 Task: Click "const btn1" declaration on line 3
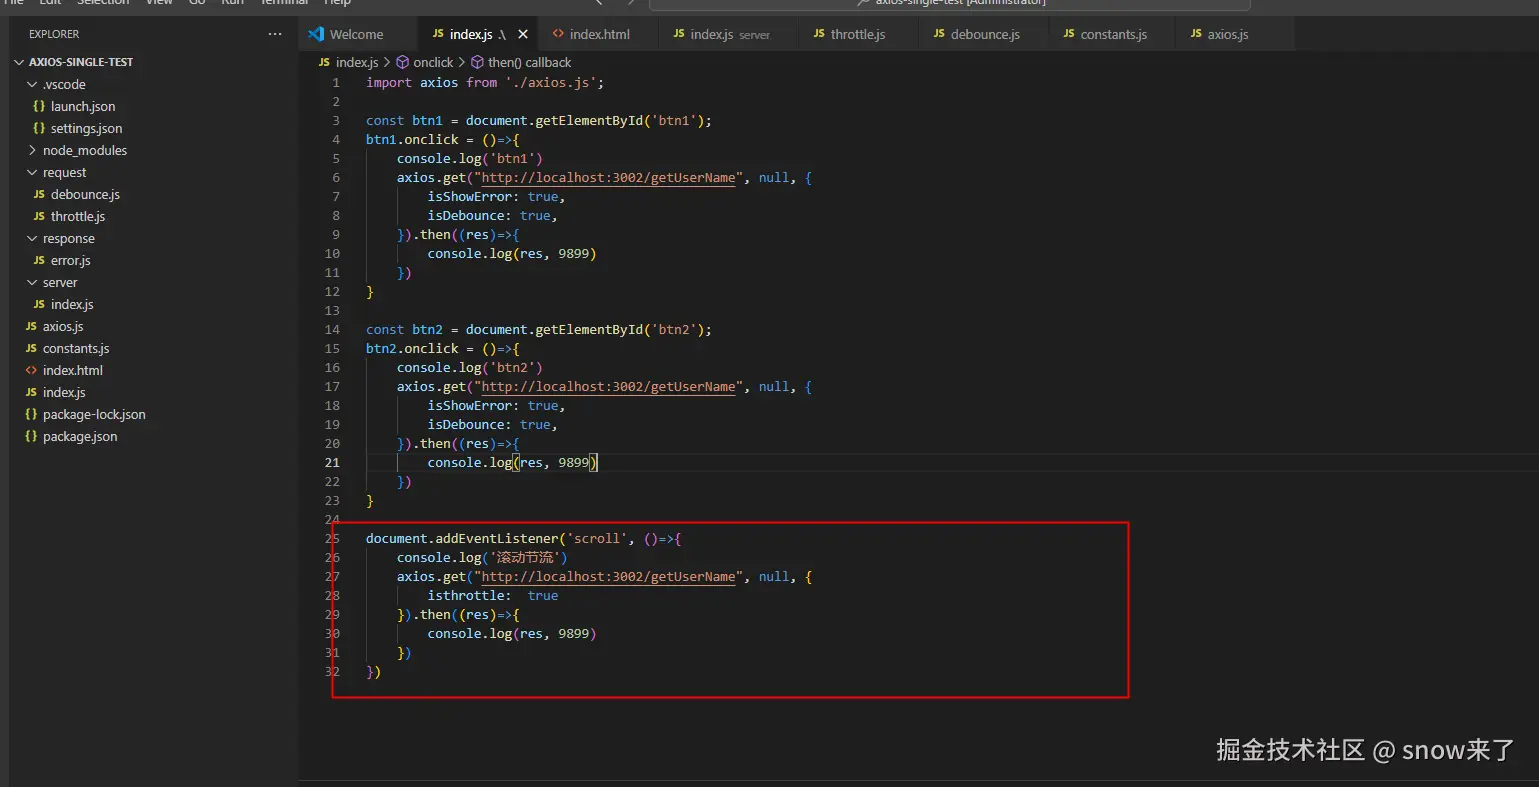404,121
